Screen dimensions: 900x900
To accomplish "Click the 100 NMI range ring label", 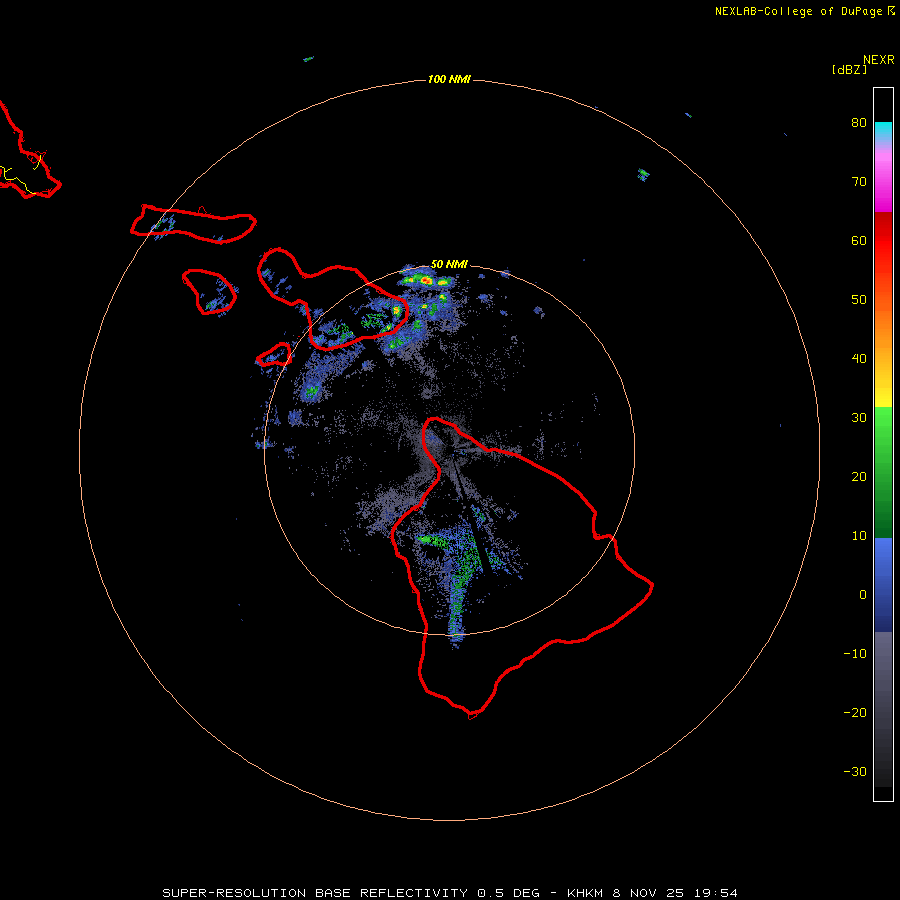I will click(x=449, y=79).
